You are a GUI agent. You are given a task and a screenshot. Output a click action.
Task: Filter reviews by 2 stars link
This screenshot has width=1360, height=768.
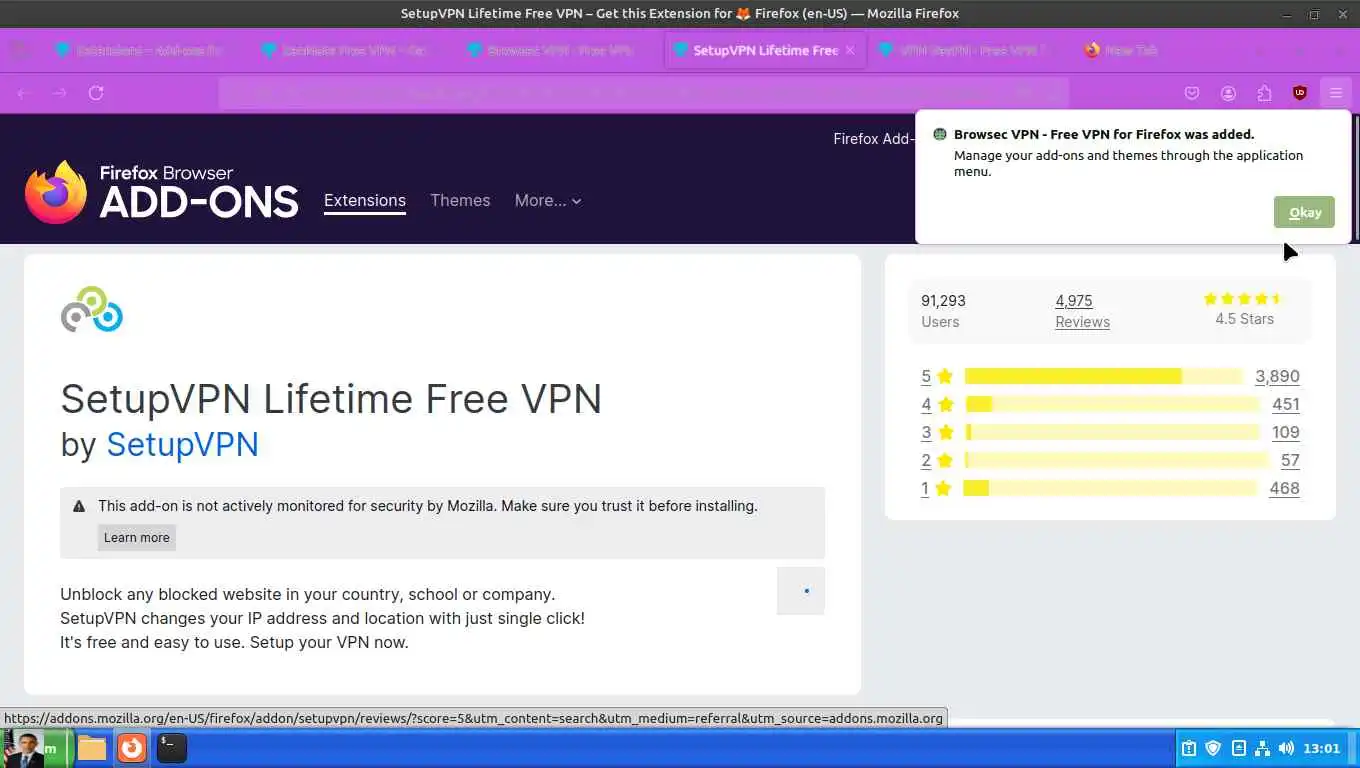coord(926,460)
